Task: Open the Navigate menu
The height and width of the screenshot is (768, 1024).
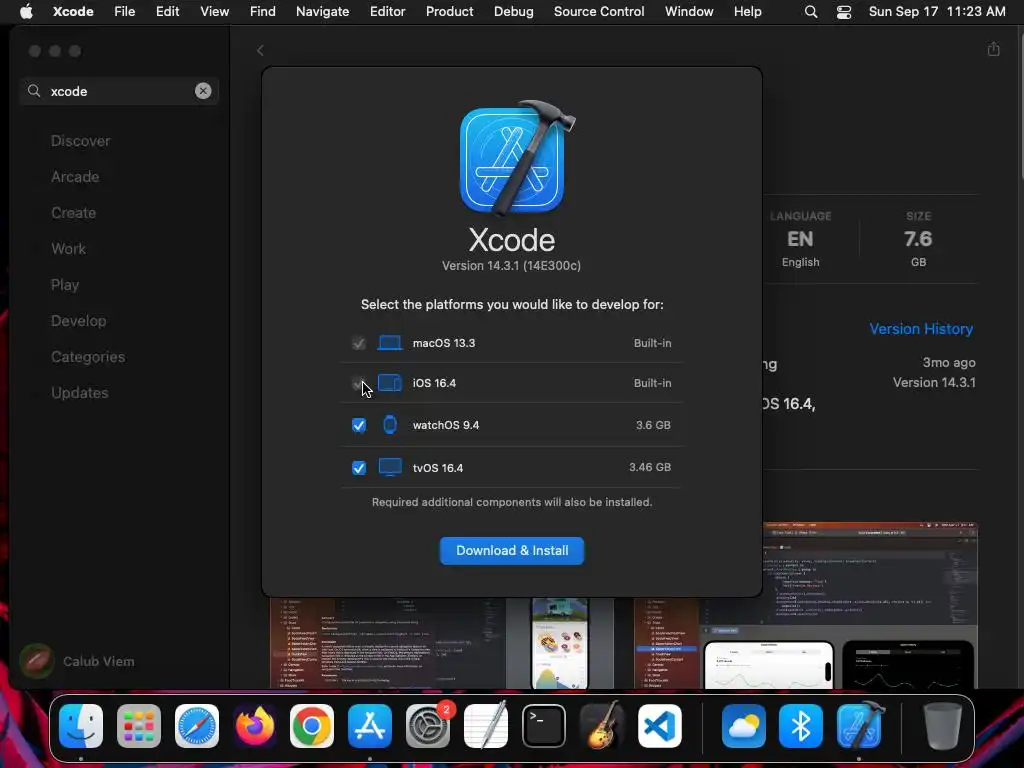Action: pyautogui.click(x=322, y=11)
